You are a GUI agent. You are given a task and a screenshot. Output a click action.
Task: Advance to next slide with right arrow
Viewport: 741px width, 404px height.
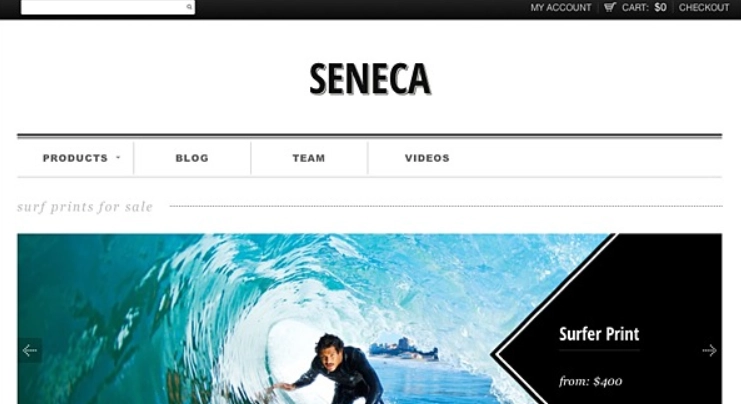point(709,351)
